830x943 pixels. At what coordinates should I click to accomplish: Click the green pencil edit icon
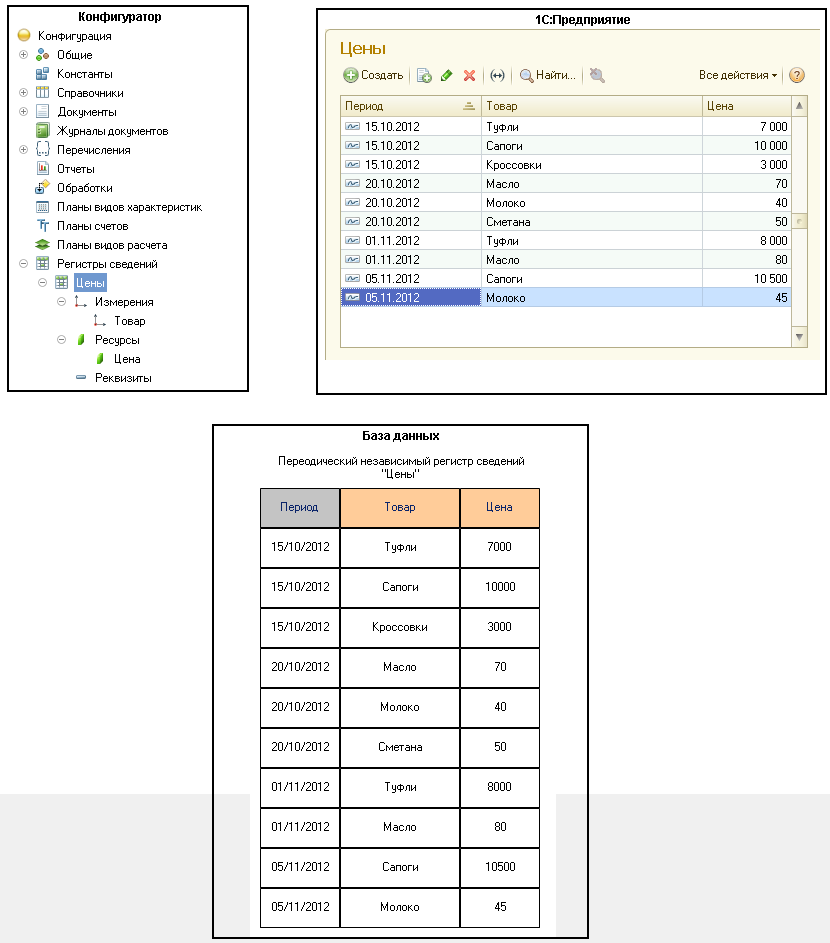(446, 75)
